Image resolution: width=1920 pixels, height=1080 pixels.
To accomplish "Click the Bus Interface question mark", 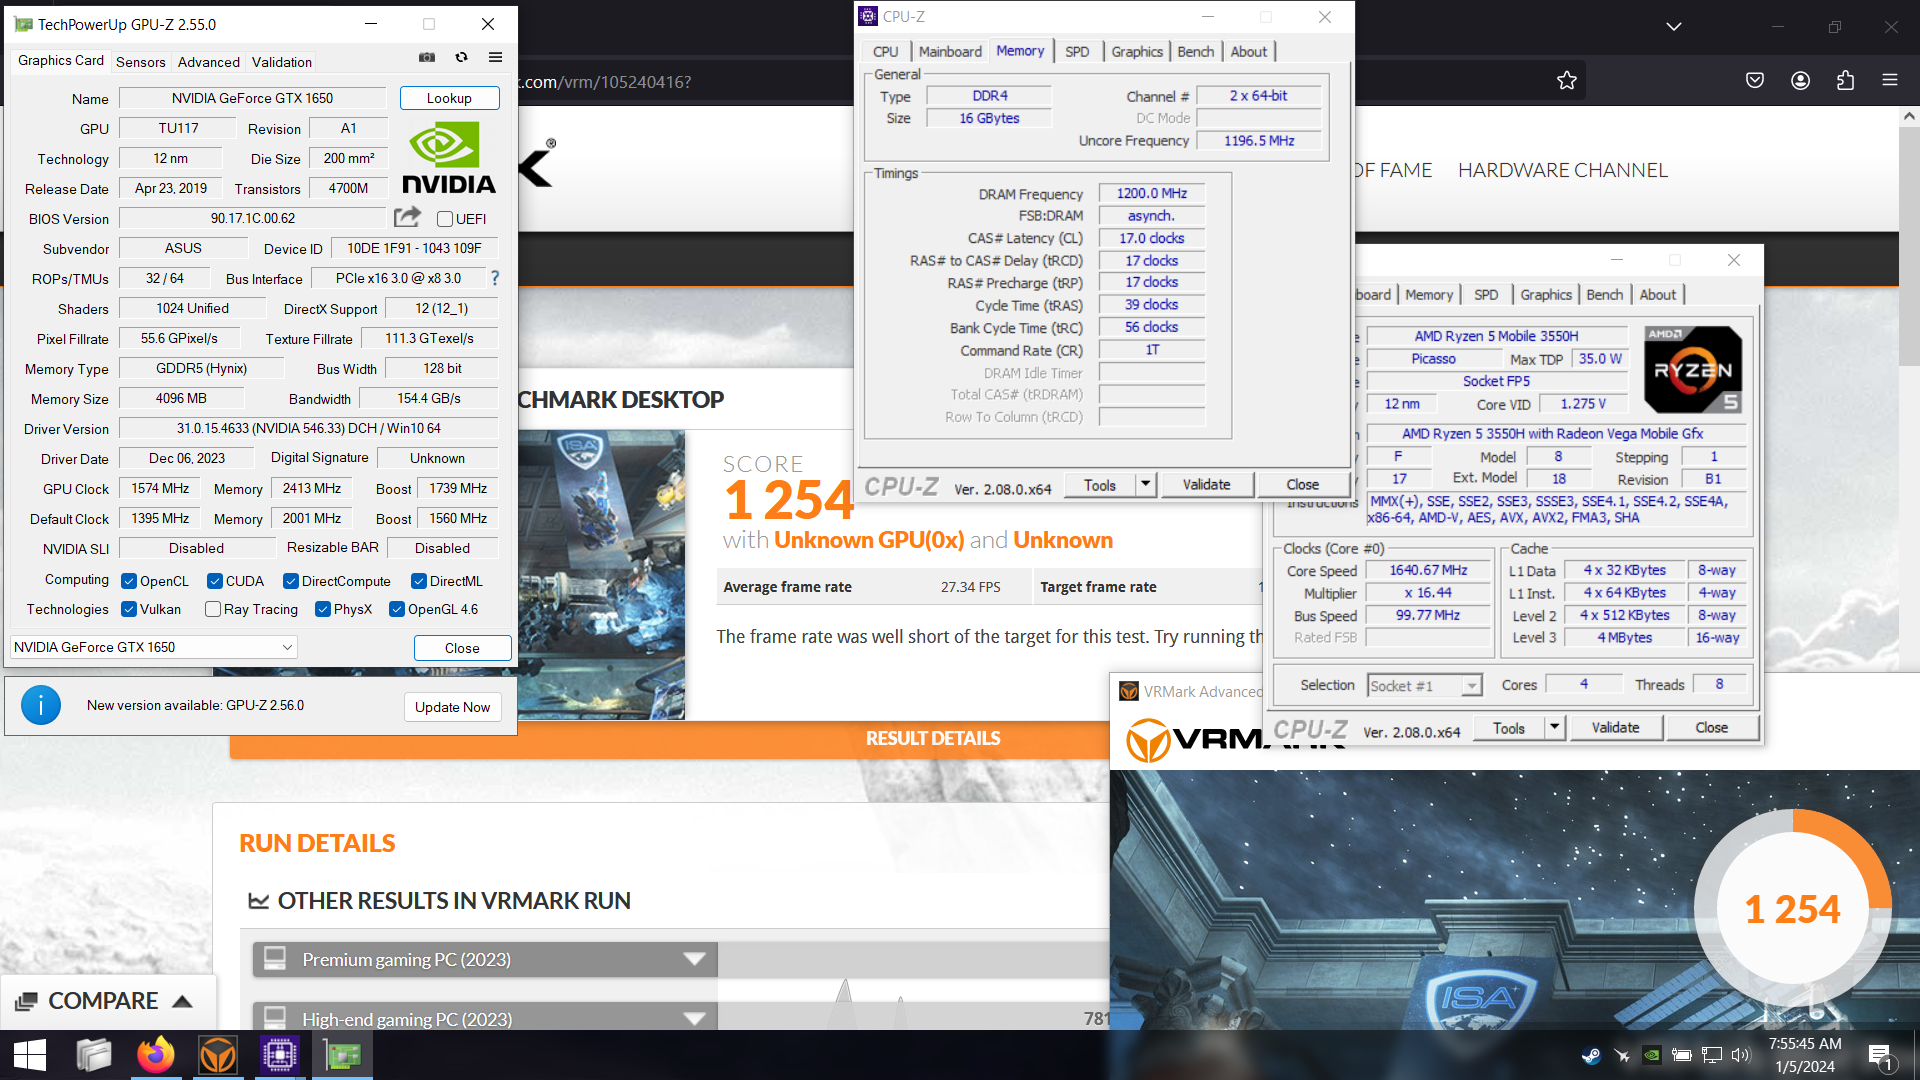I will pyautogui.click(x=495, y=278).
